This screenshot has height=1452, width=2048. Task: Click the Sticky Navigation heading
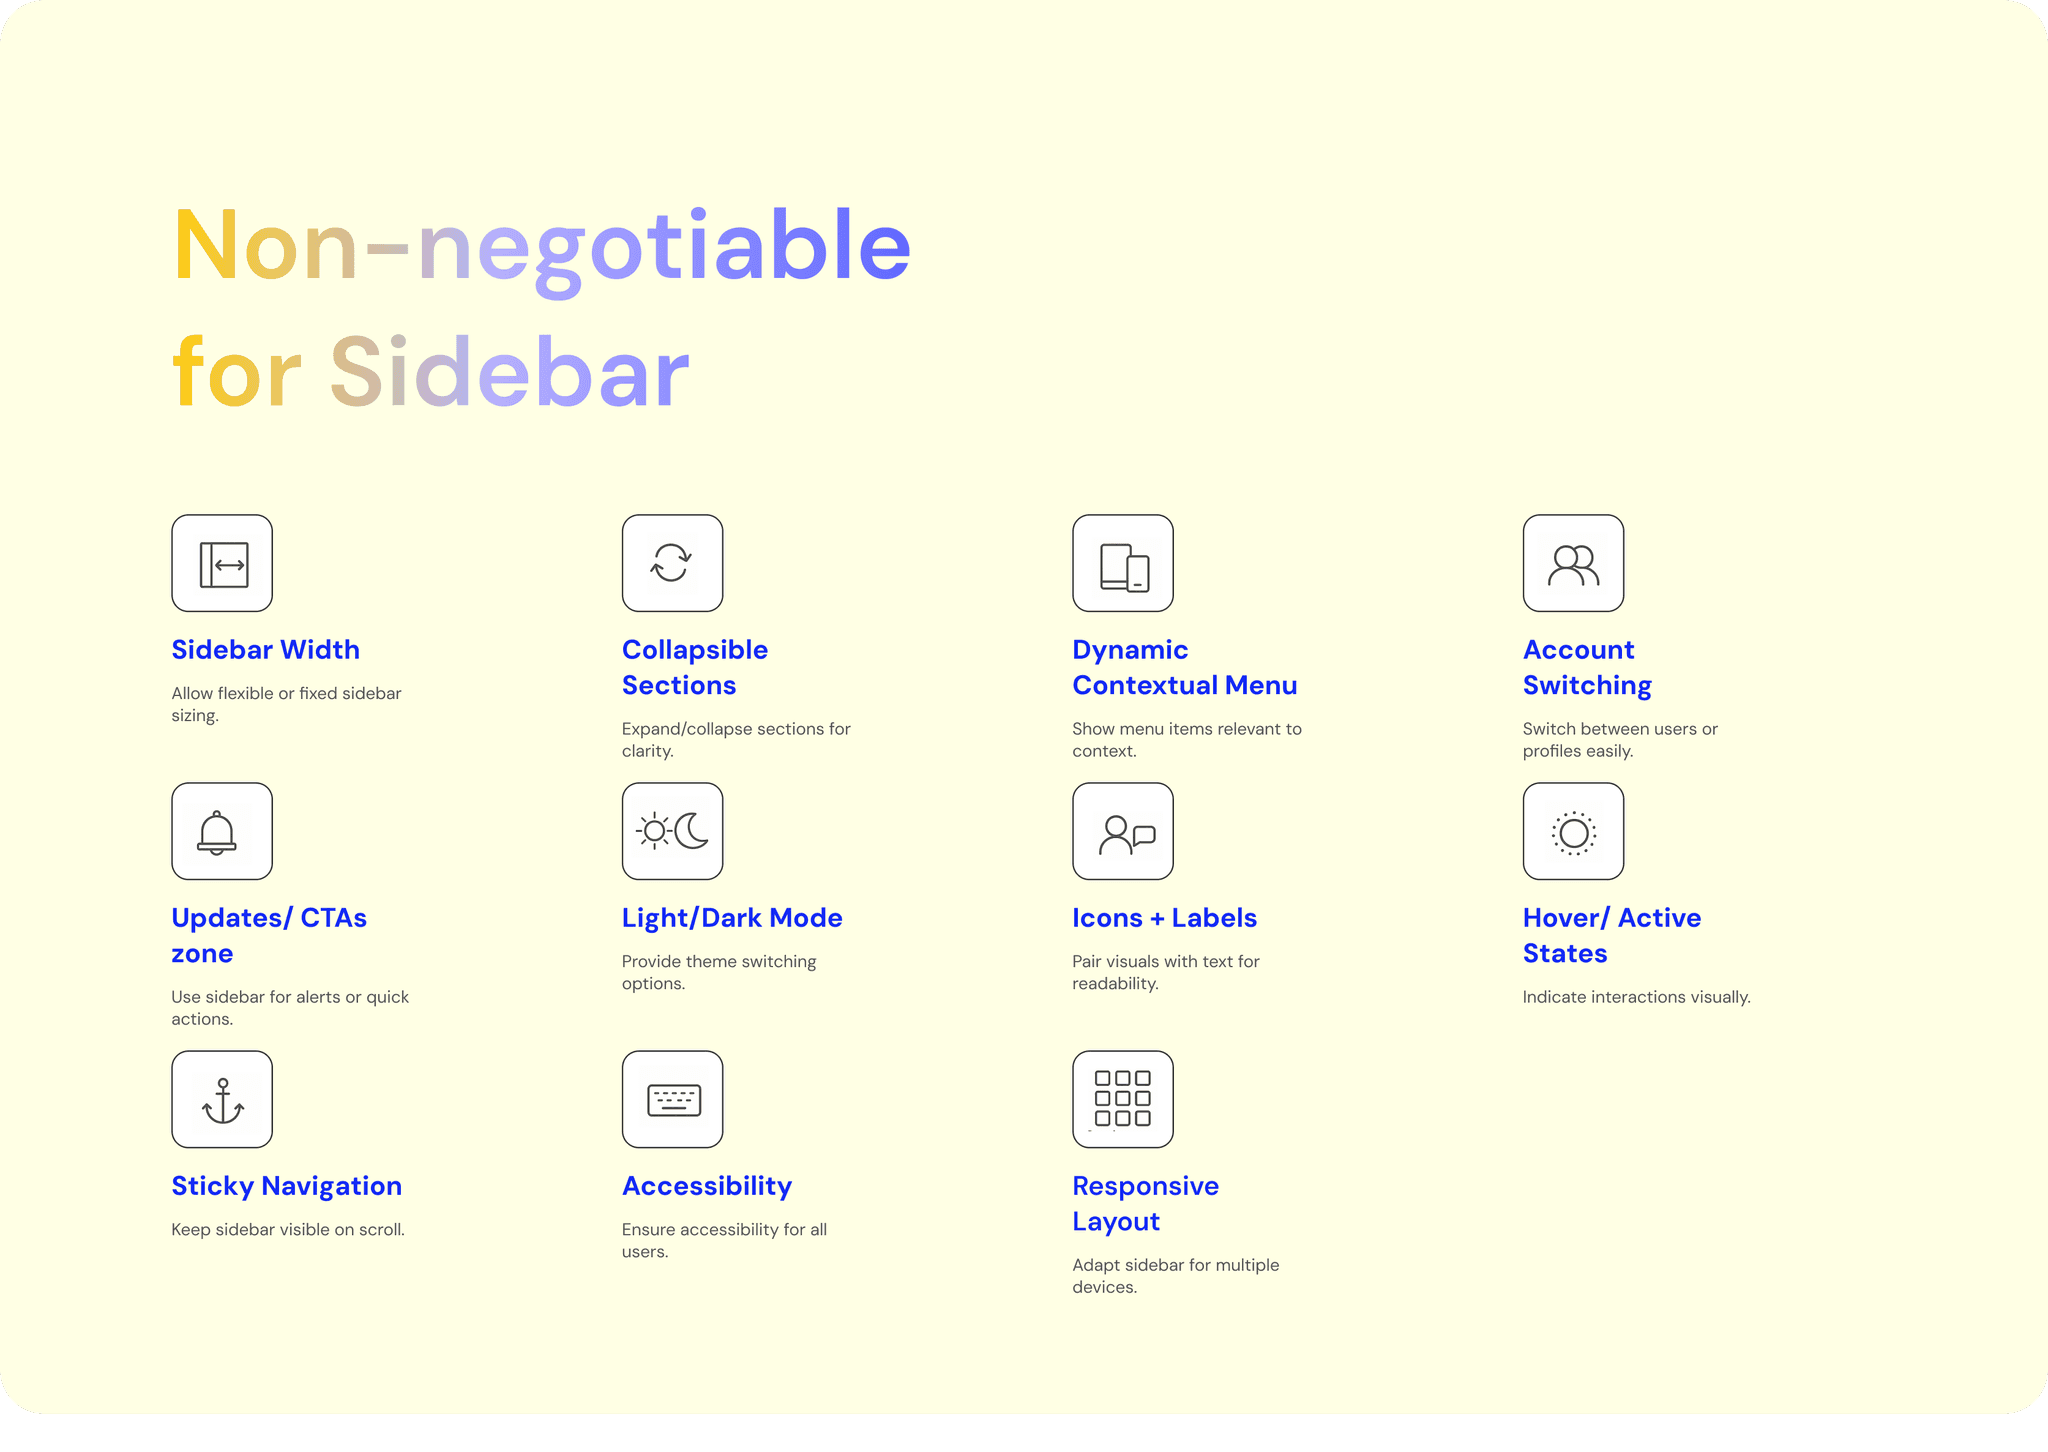(286, 1186)
